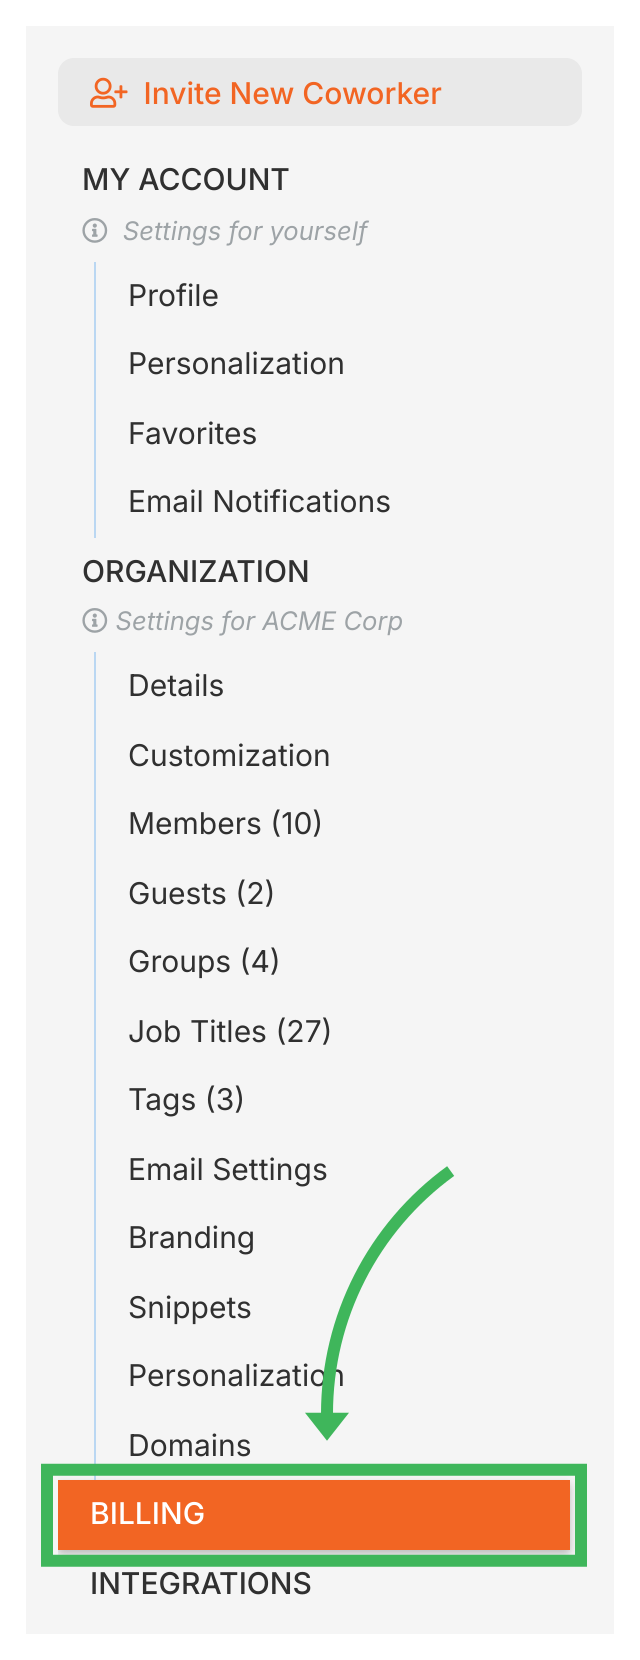Go to the Branding page
The height and width of the screenshot is (1660, 640).
(x=191, y=1238)
